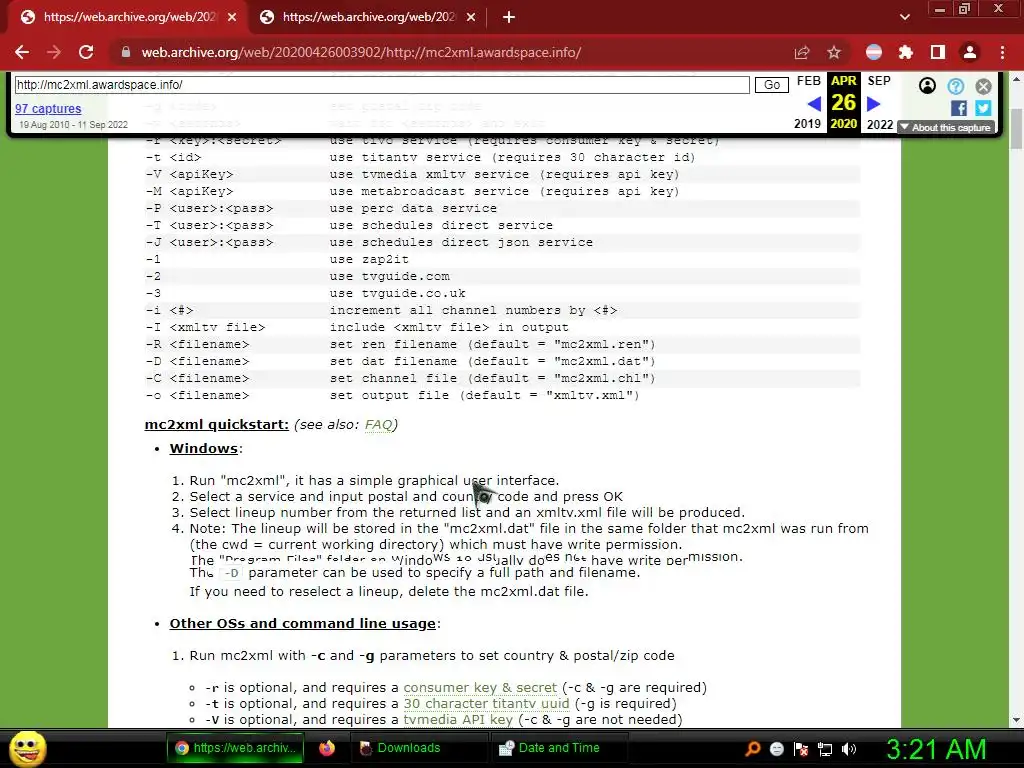Image resolution: width=1024 pixels, height=768 pixels.
Task: Click the 'mc2xml quickstart:' heading
Action: coord(216,424)
